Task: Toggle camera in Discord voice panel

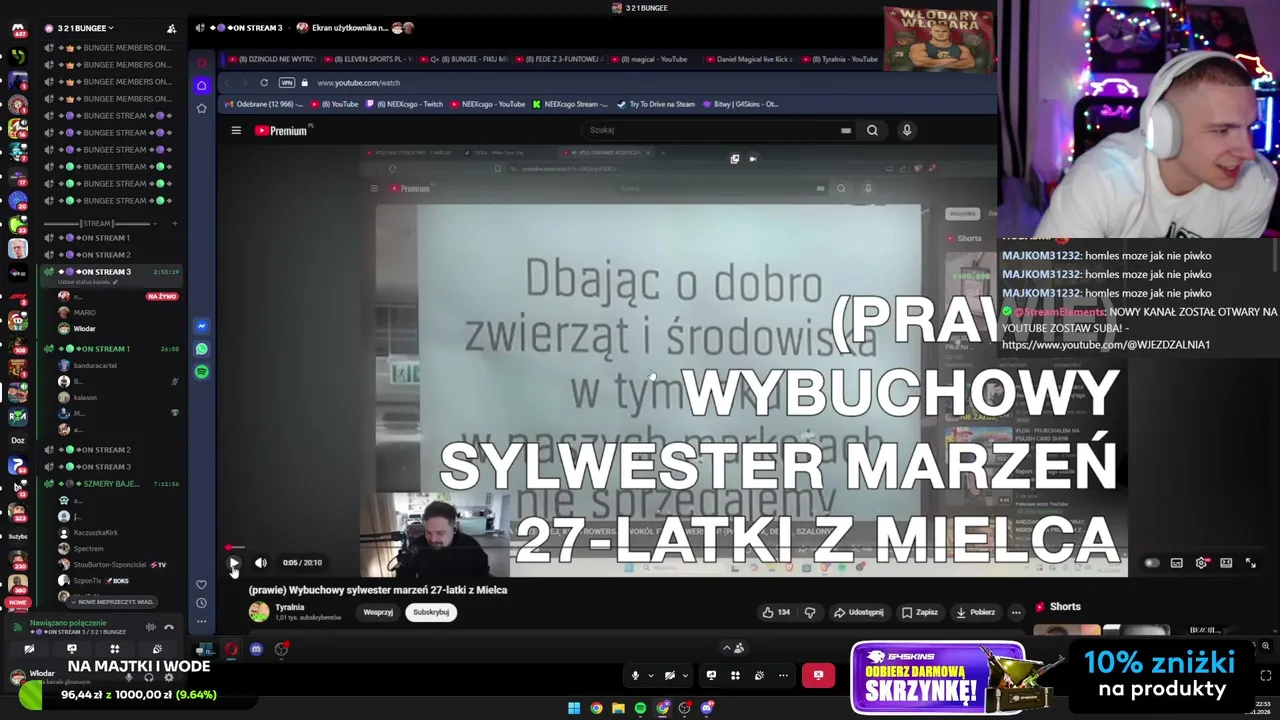Action: click(29, 649)
